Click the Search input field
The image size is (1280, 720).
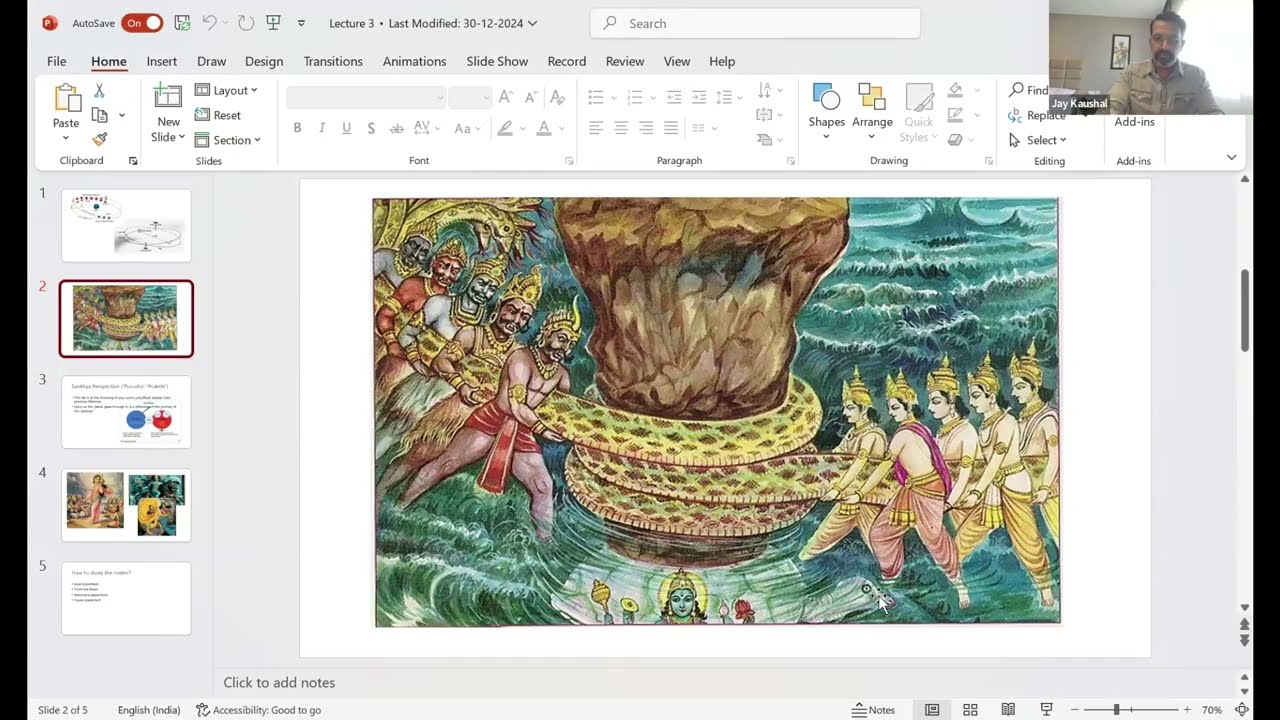coord(755,23)
